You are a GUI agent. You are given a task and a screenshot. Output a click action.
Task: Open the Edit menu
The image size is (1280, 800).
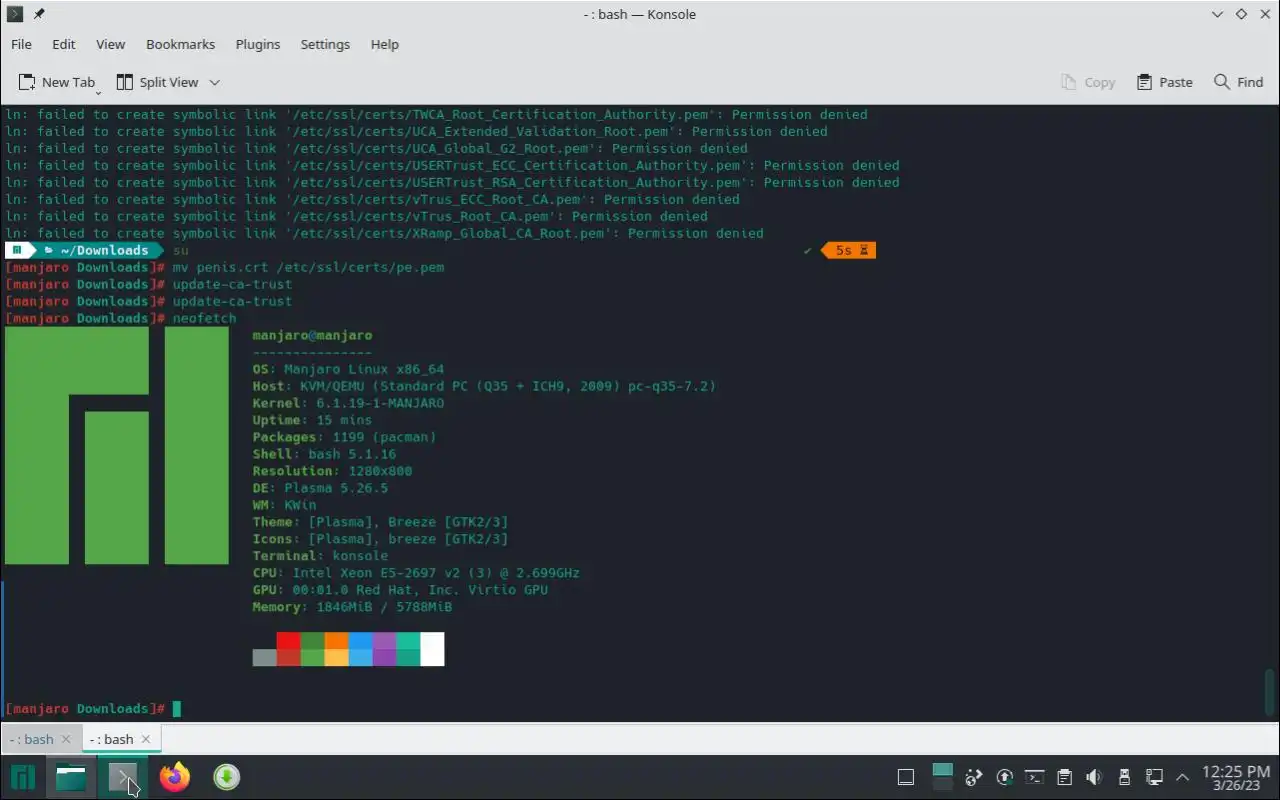(x=64, y=44)
